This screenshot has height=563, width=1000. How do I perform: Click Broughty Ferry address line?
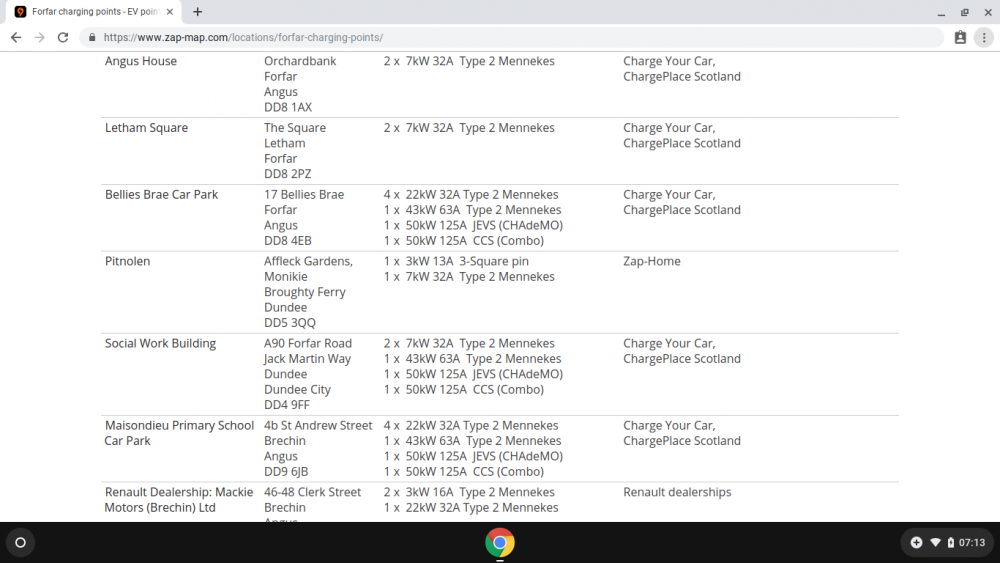tap(305, 292)
